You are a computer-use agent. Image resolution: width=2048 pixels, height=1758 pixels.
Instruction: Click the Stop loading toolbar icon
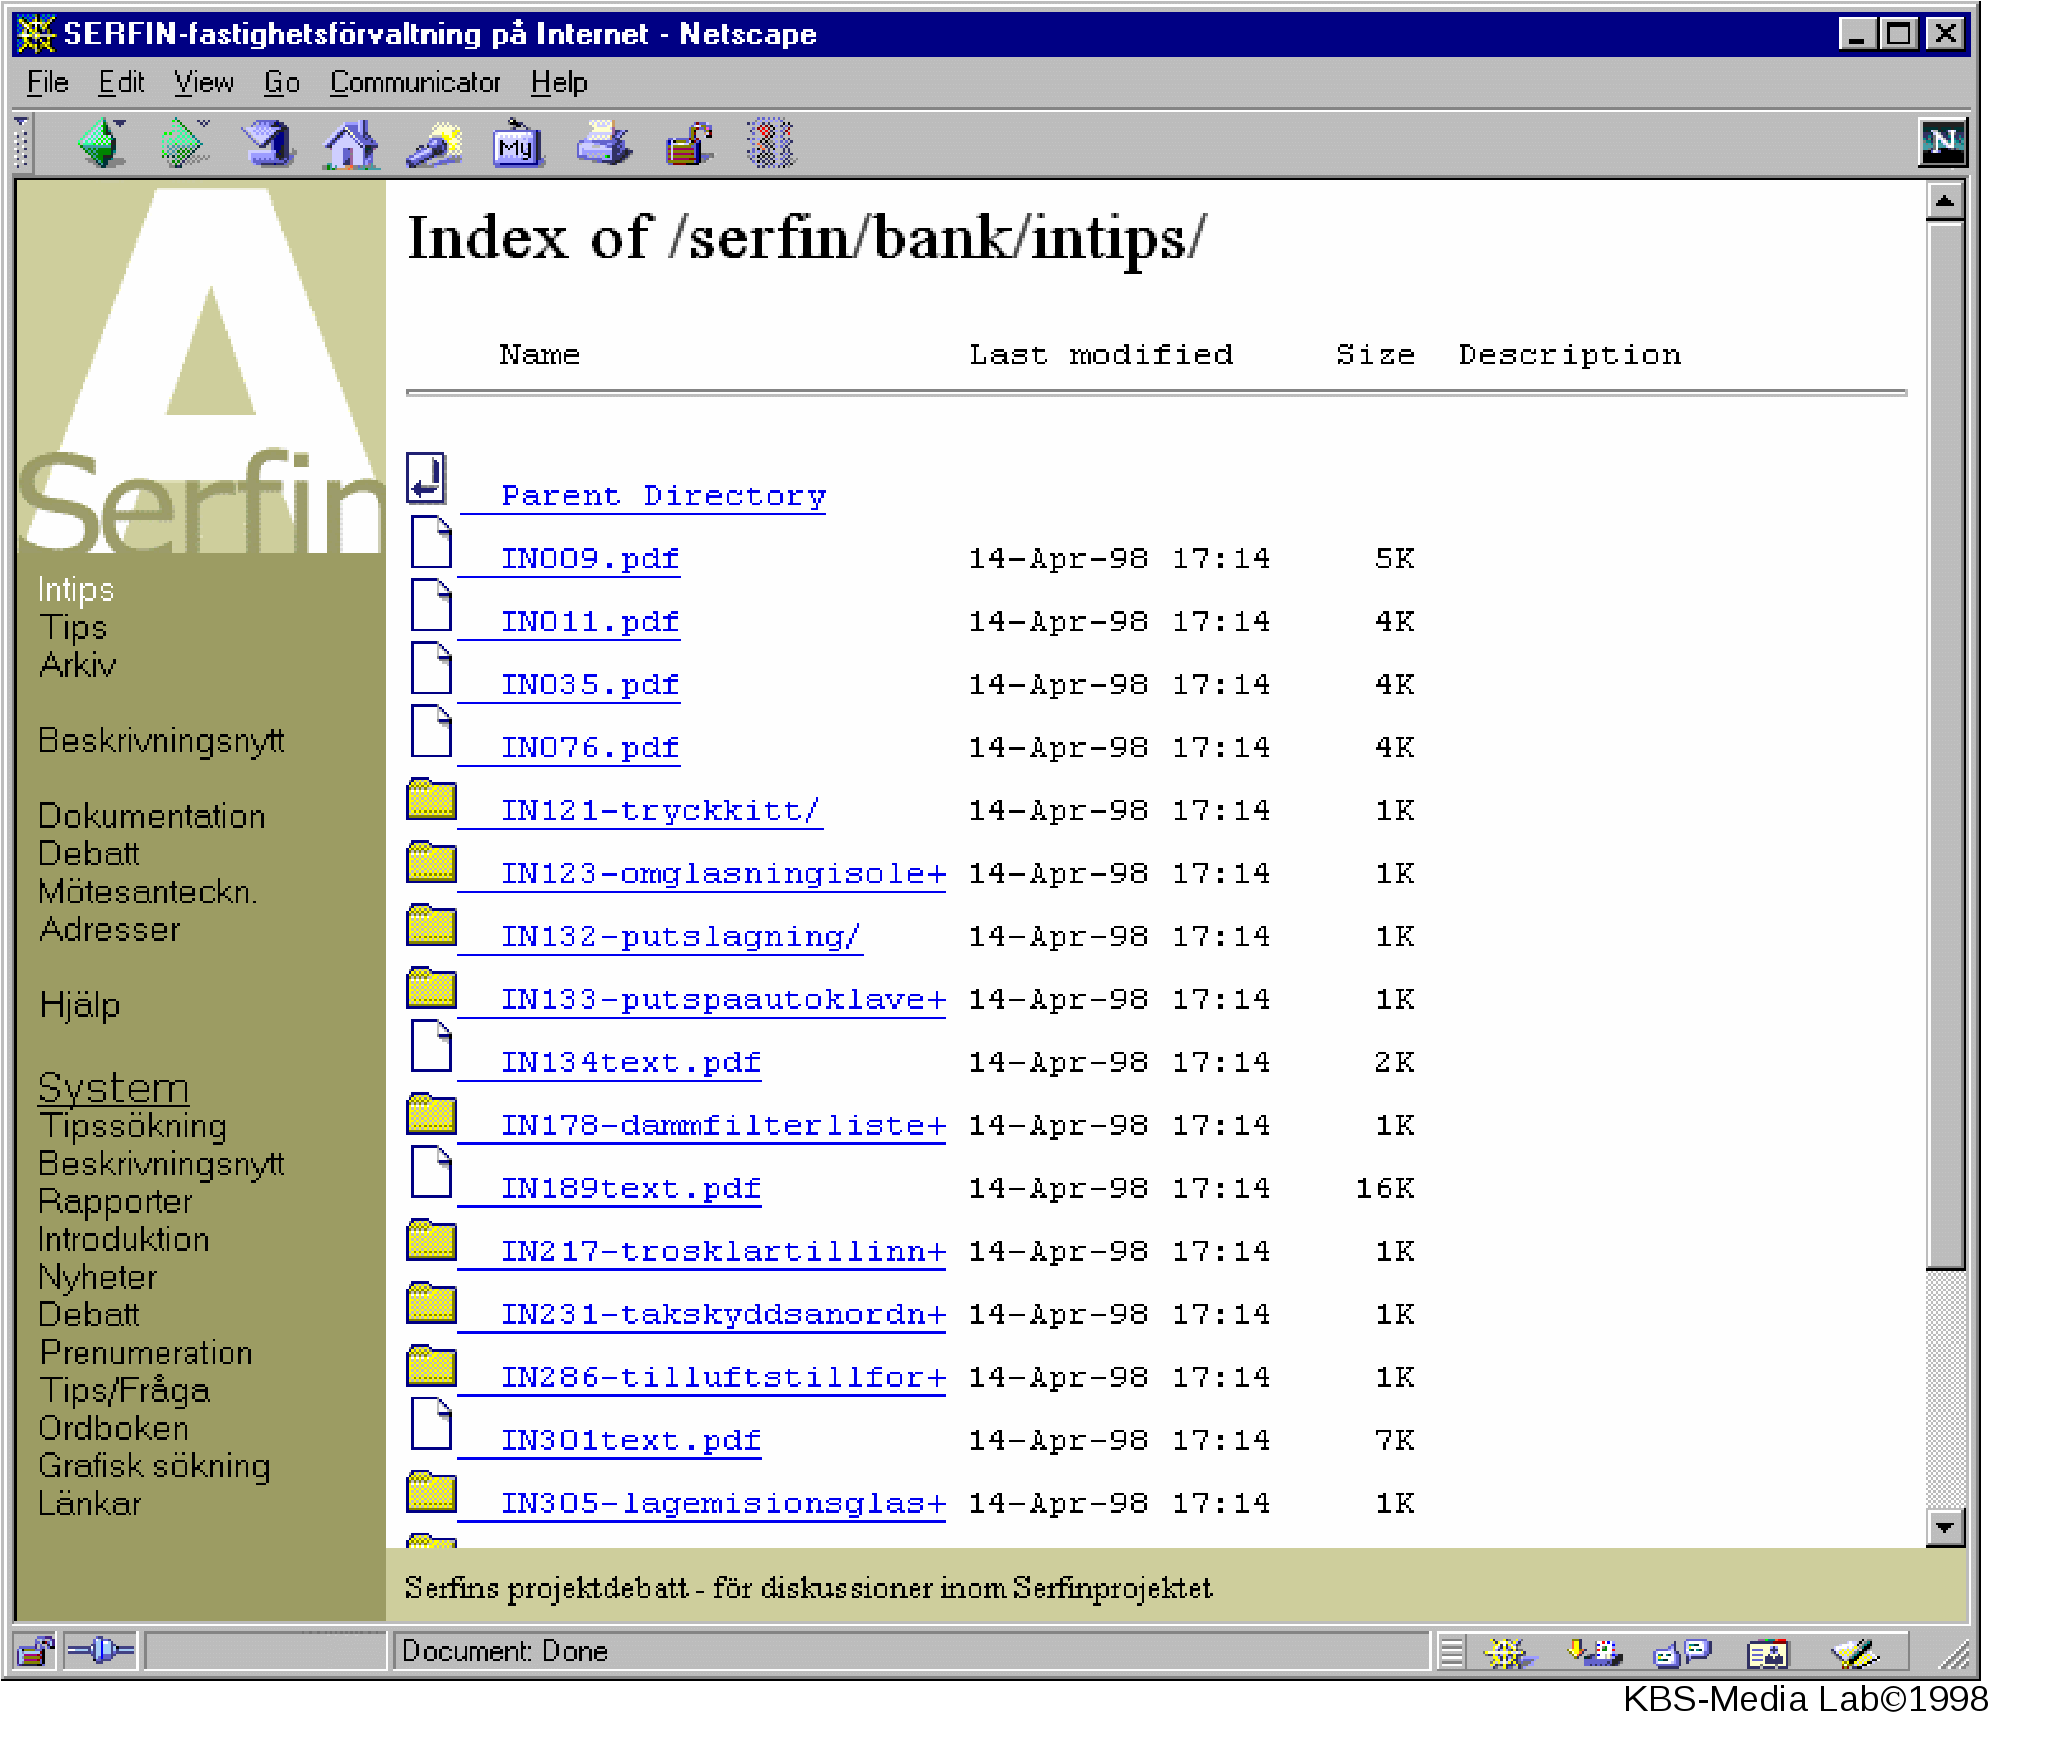(x=770, y=143)
